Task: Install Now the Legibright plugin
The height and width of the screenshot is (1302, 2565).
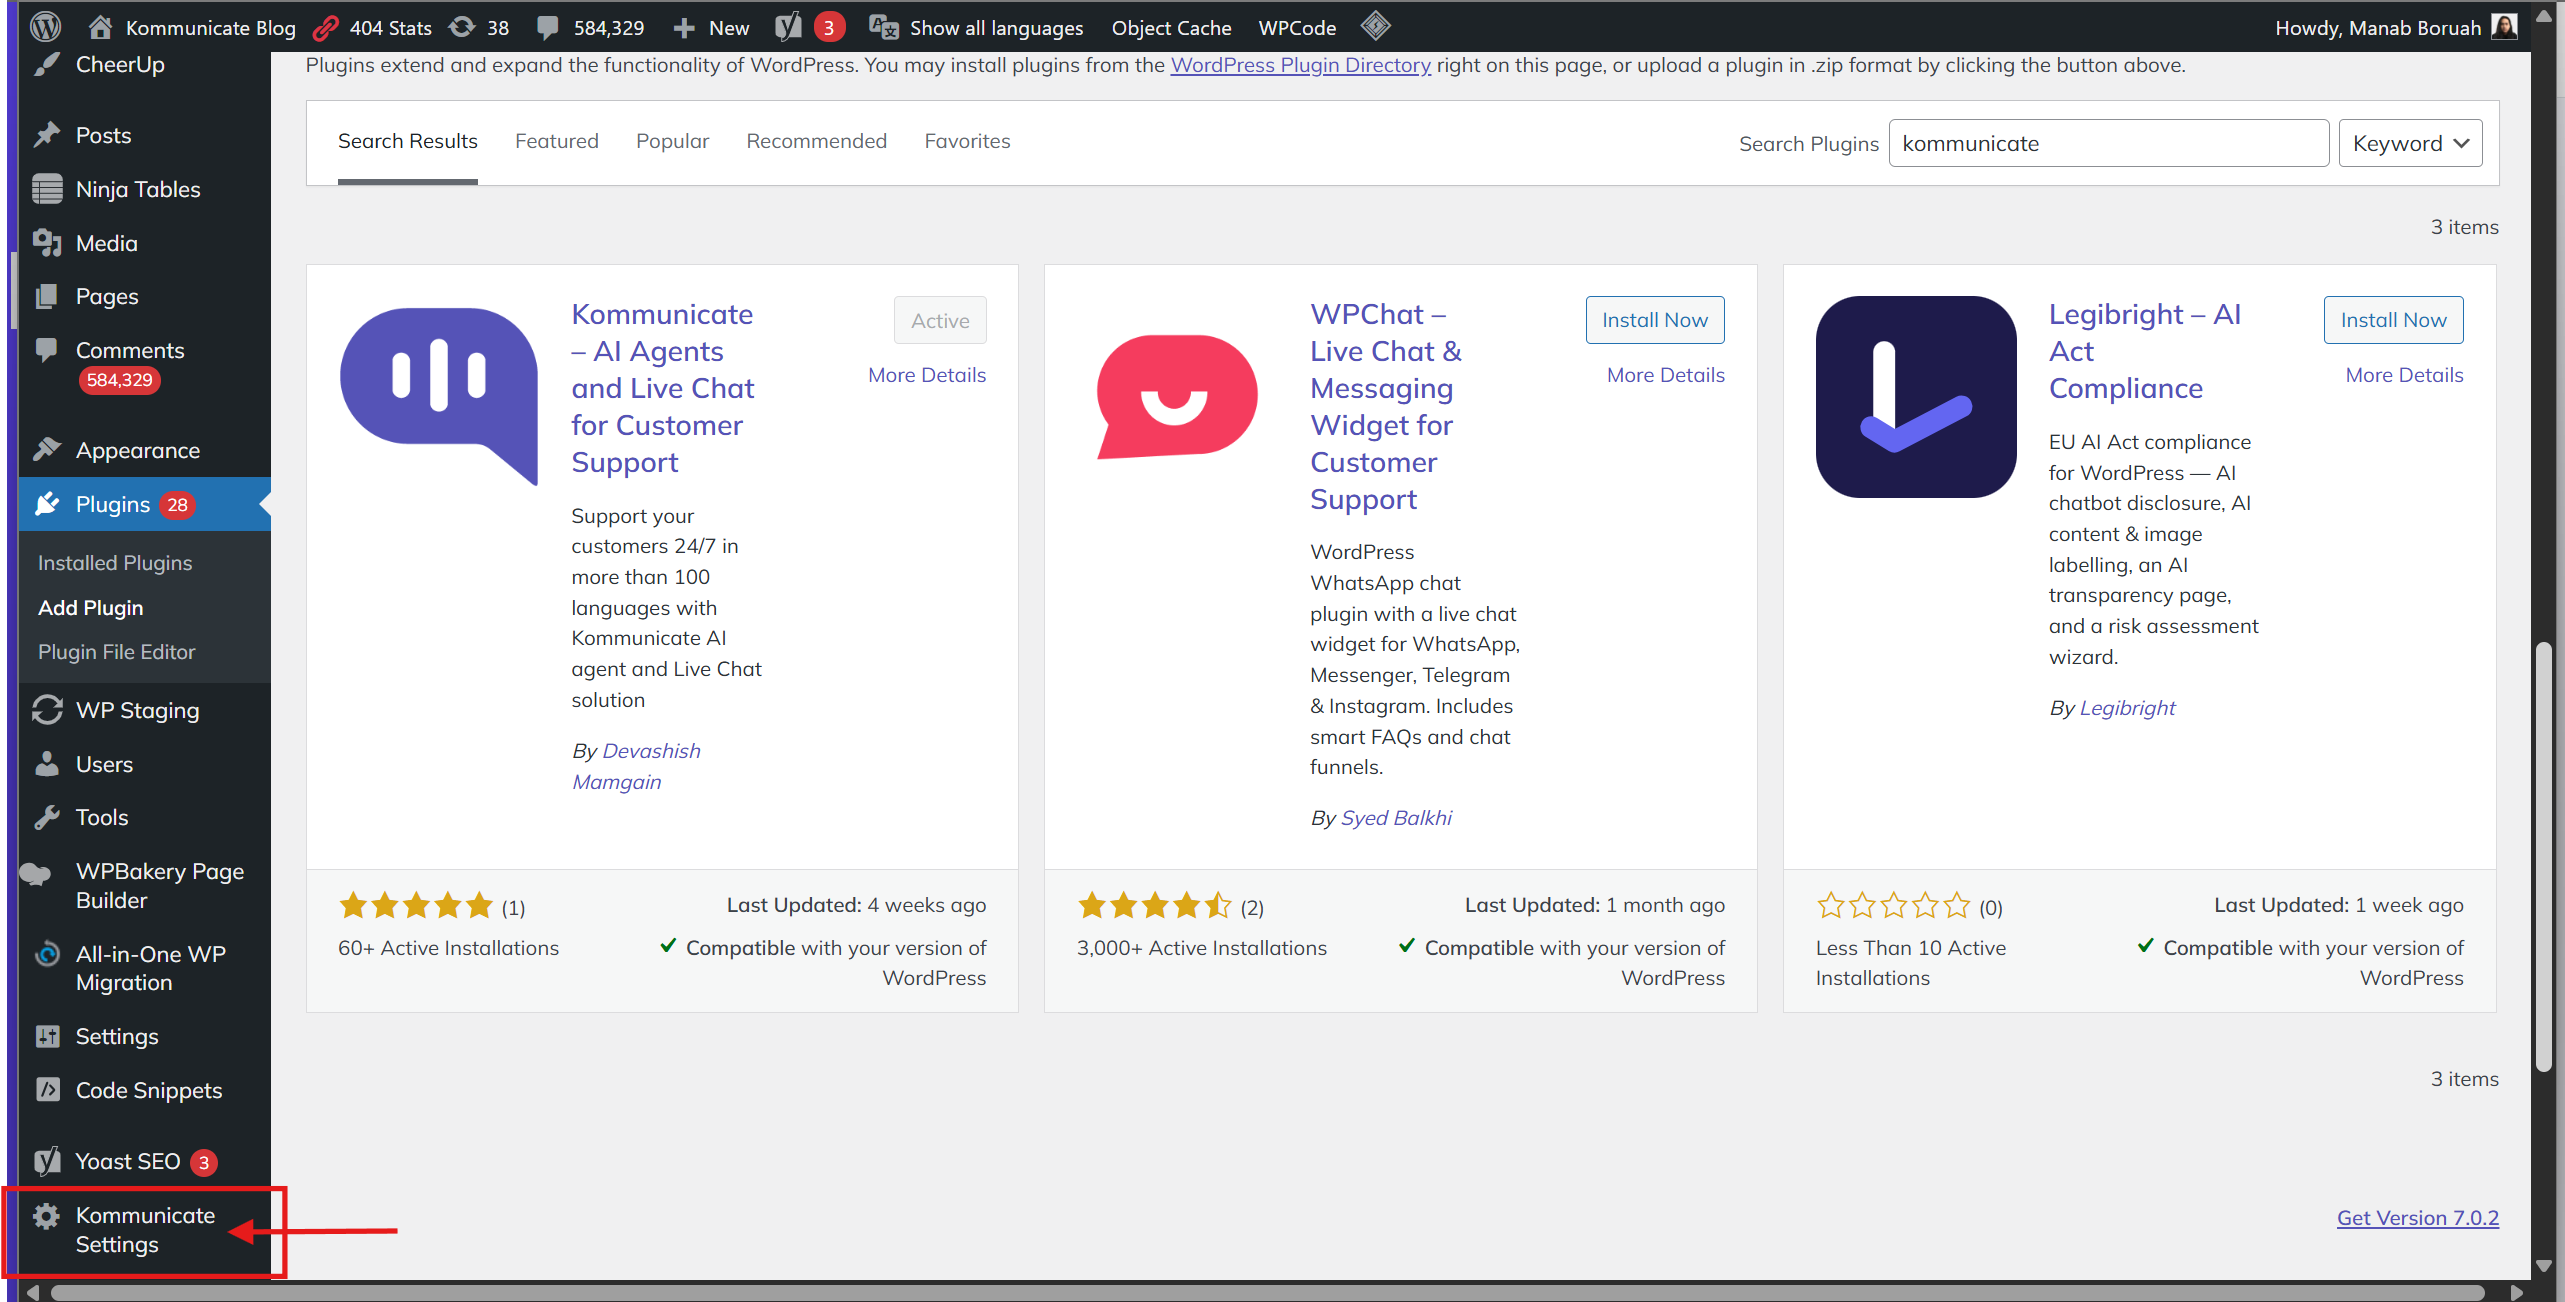Action: (x=2393, y=320)
